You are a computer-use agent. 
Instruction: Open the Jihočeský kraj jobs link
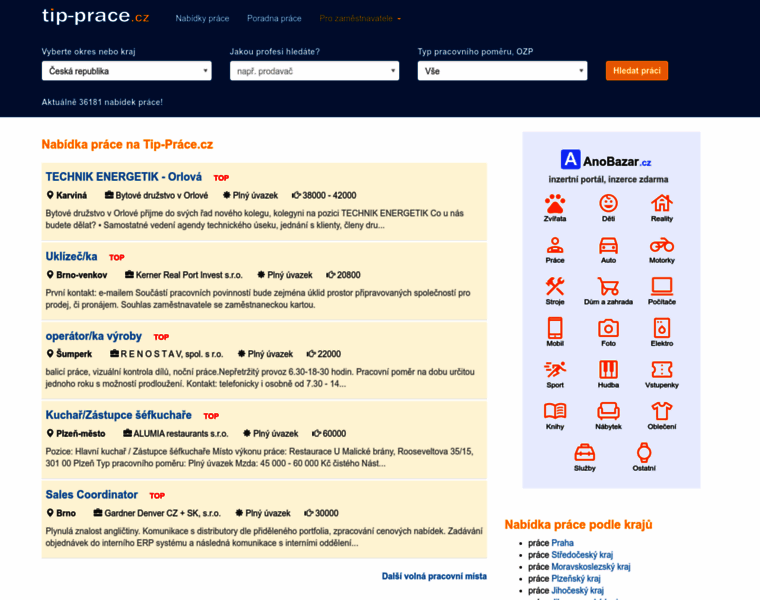point(578,590)
